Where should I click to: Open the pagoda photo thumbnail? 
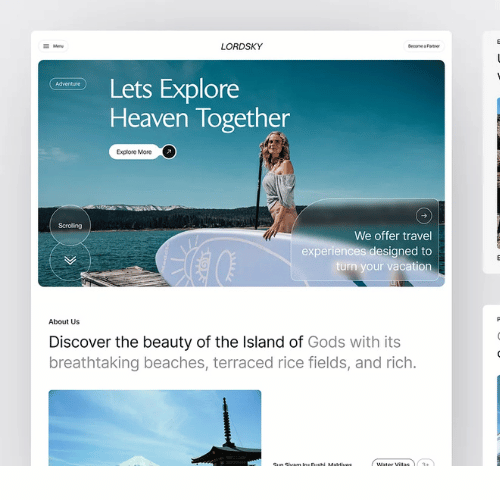click(x=155, y=428)
